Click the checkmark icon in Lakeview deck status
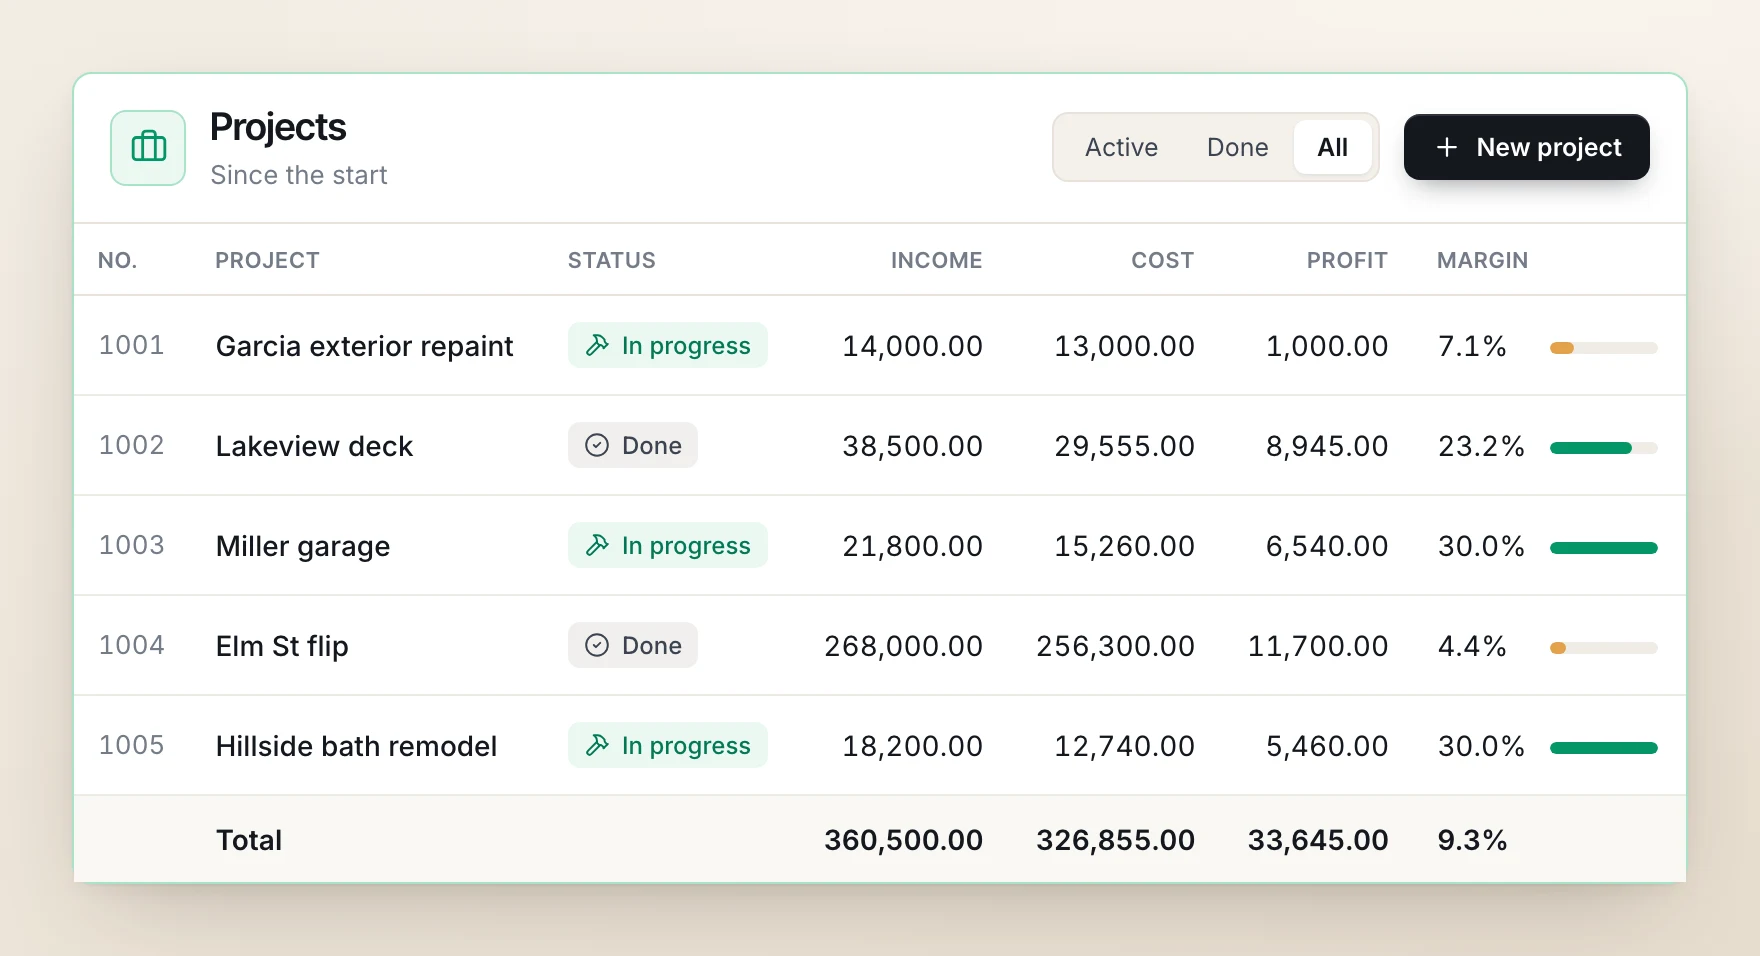This screenshot has width=1760, height=956. coord(597,445)
